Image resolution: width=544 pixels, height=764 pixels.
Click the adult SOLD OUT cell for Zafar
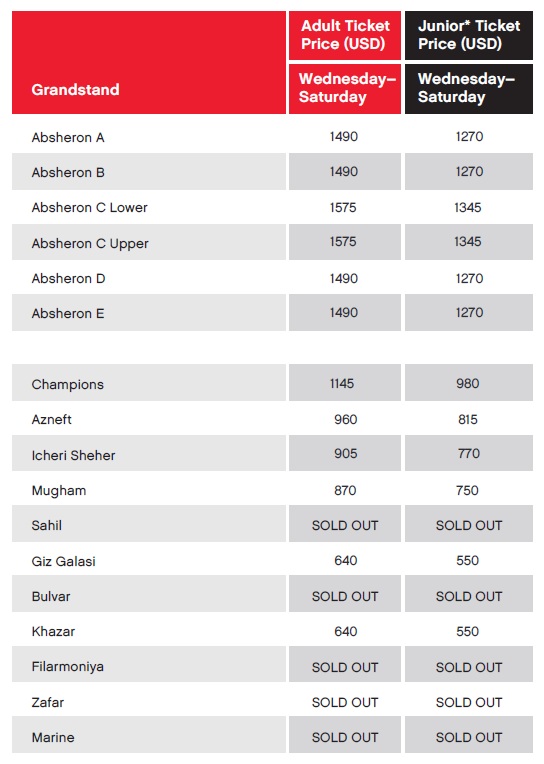(345, 702)
